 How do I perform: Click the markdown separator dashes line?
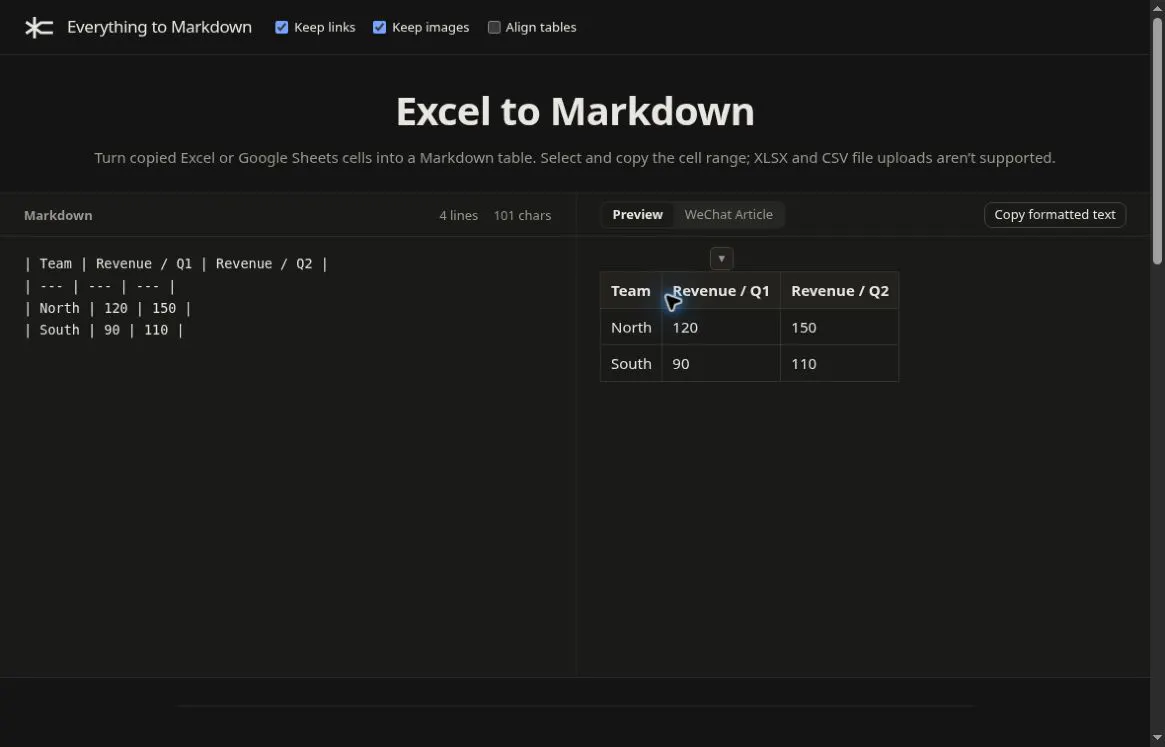[100, 286]
